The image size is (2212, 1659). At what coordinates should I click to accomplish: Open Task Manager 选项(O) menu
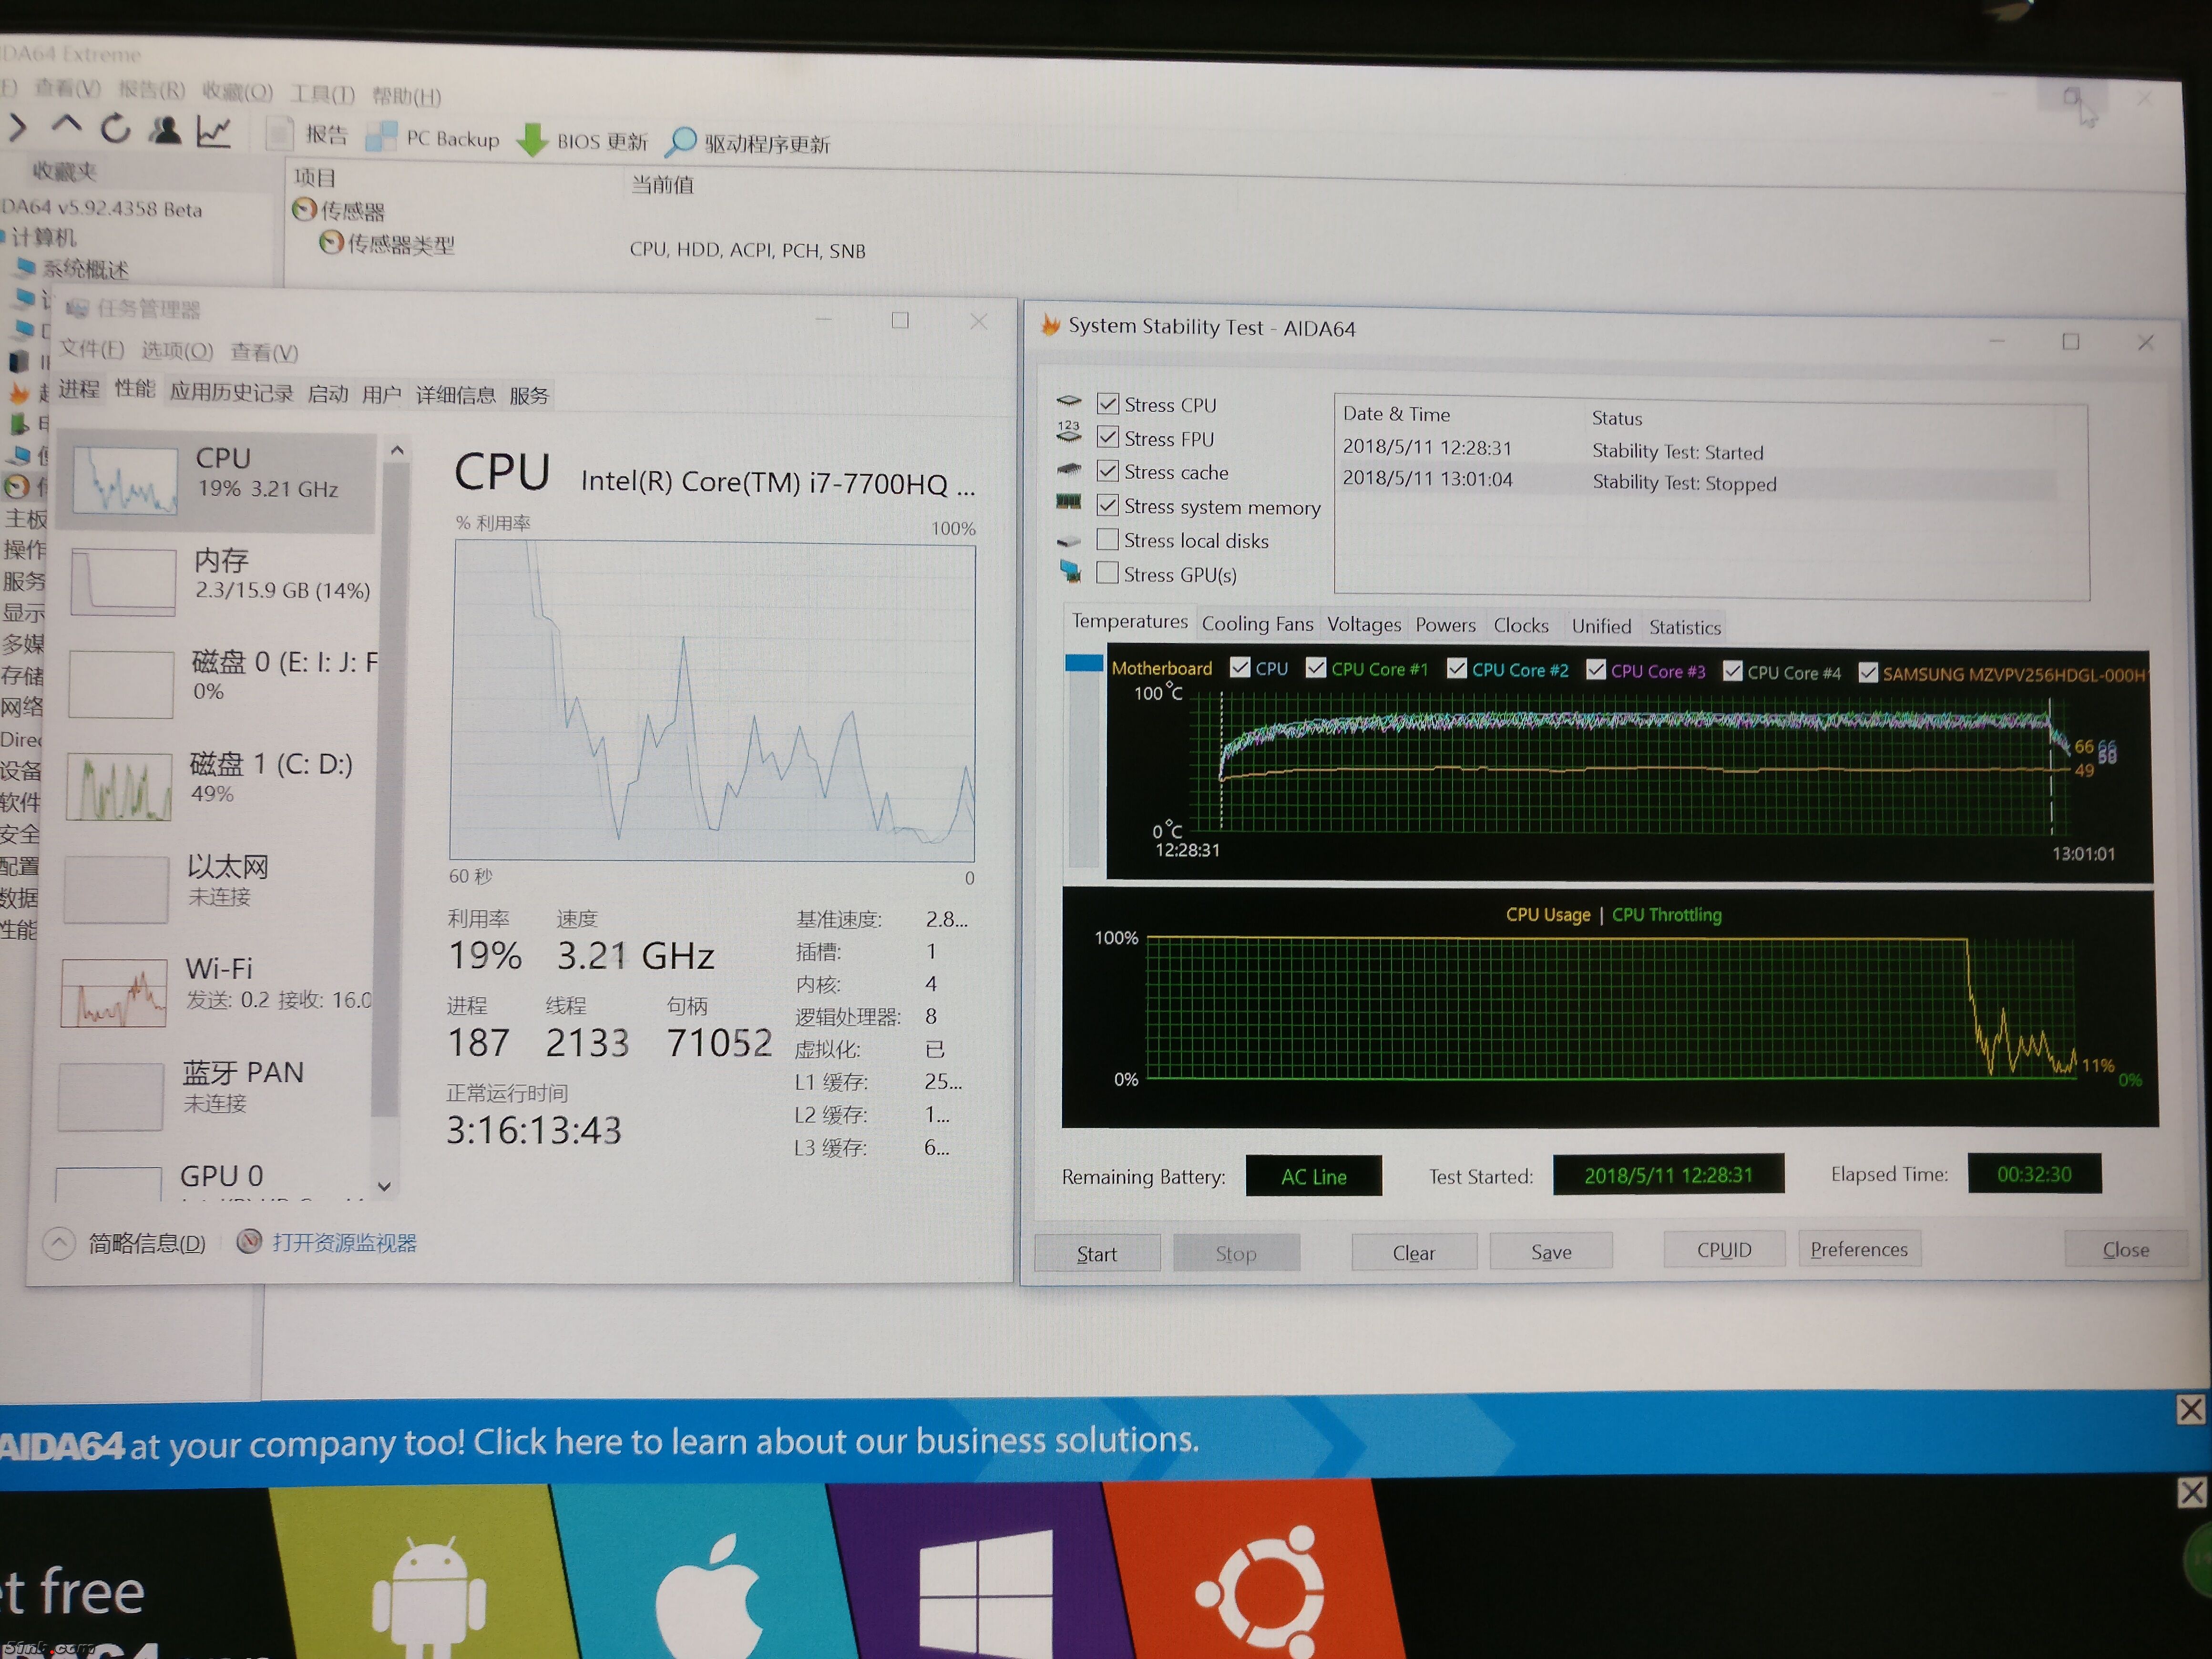(x=177, y=350)
